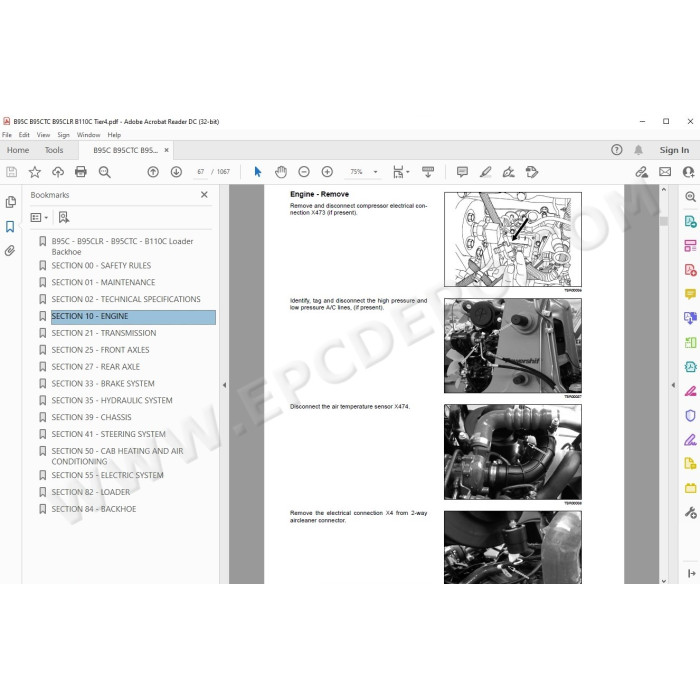Open the B95C - B95CLR Loader Backhoe bookmark
Viewport: 700px width, 700px height.
[122, 246]
